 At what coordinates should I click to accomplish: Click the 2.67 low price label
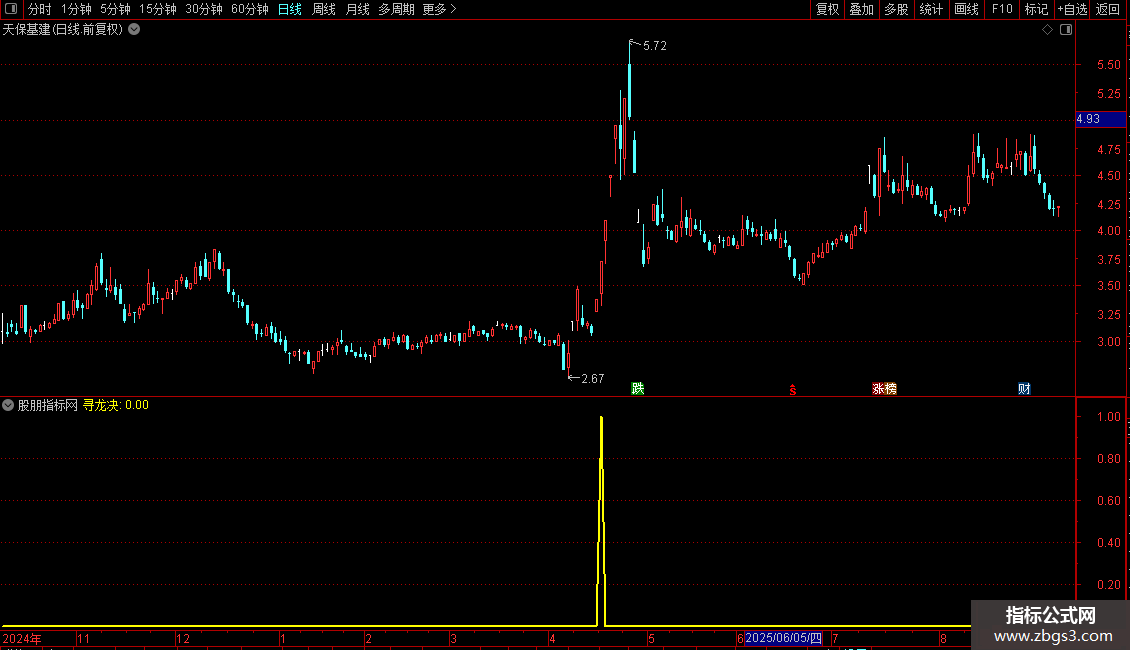point(592,378)
